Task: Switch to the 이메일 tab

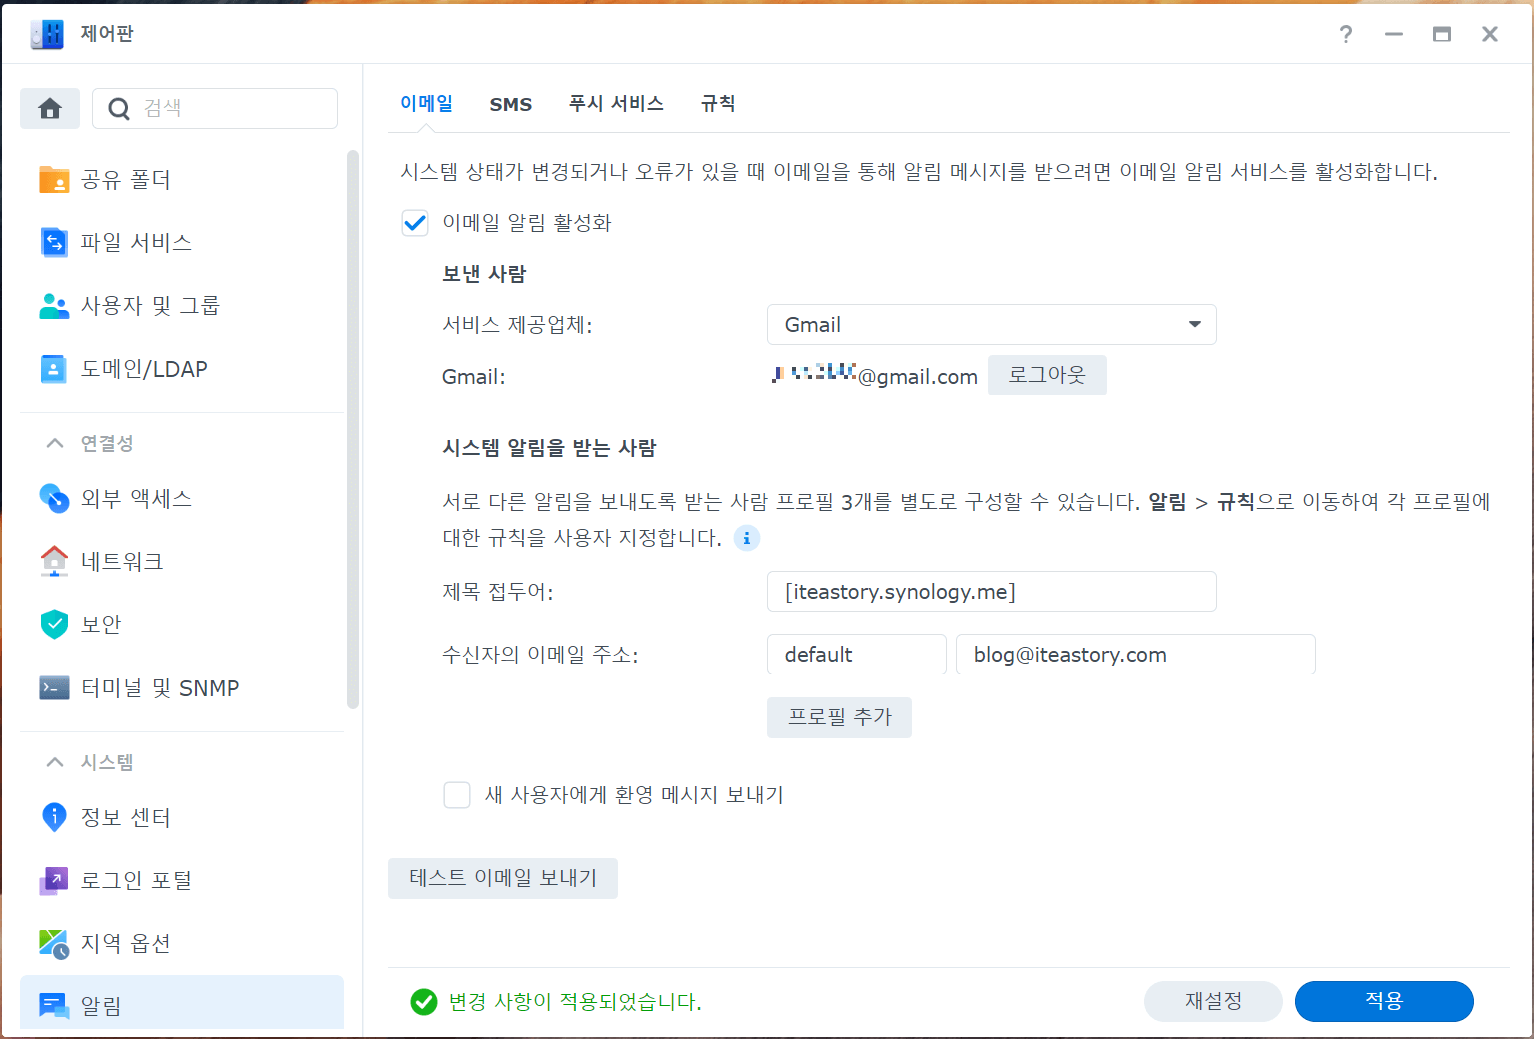Action: pyautogui.click(x=426, y=103)
